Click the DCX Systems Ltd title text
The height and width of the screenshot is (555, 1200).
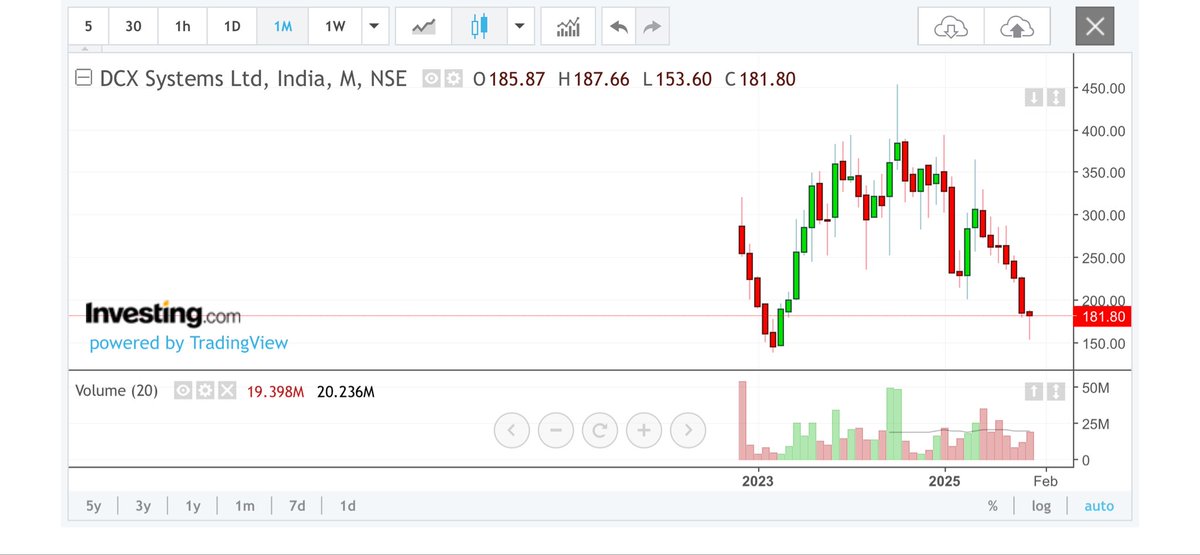pyautogui.click(x=253, y=79)
